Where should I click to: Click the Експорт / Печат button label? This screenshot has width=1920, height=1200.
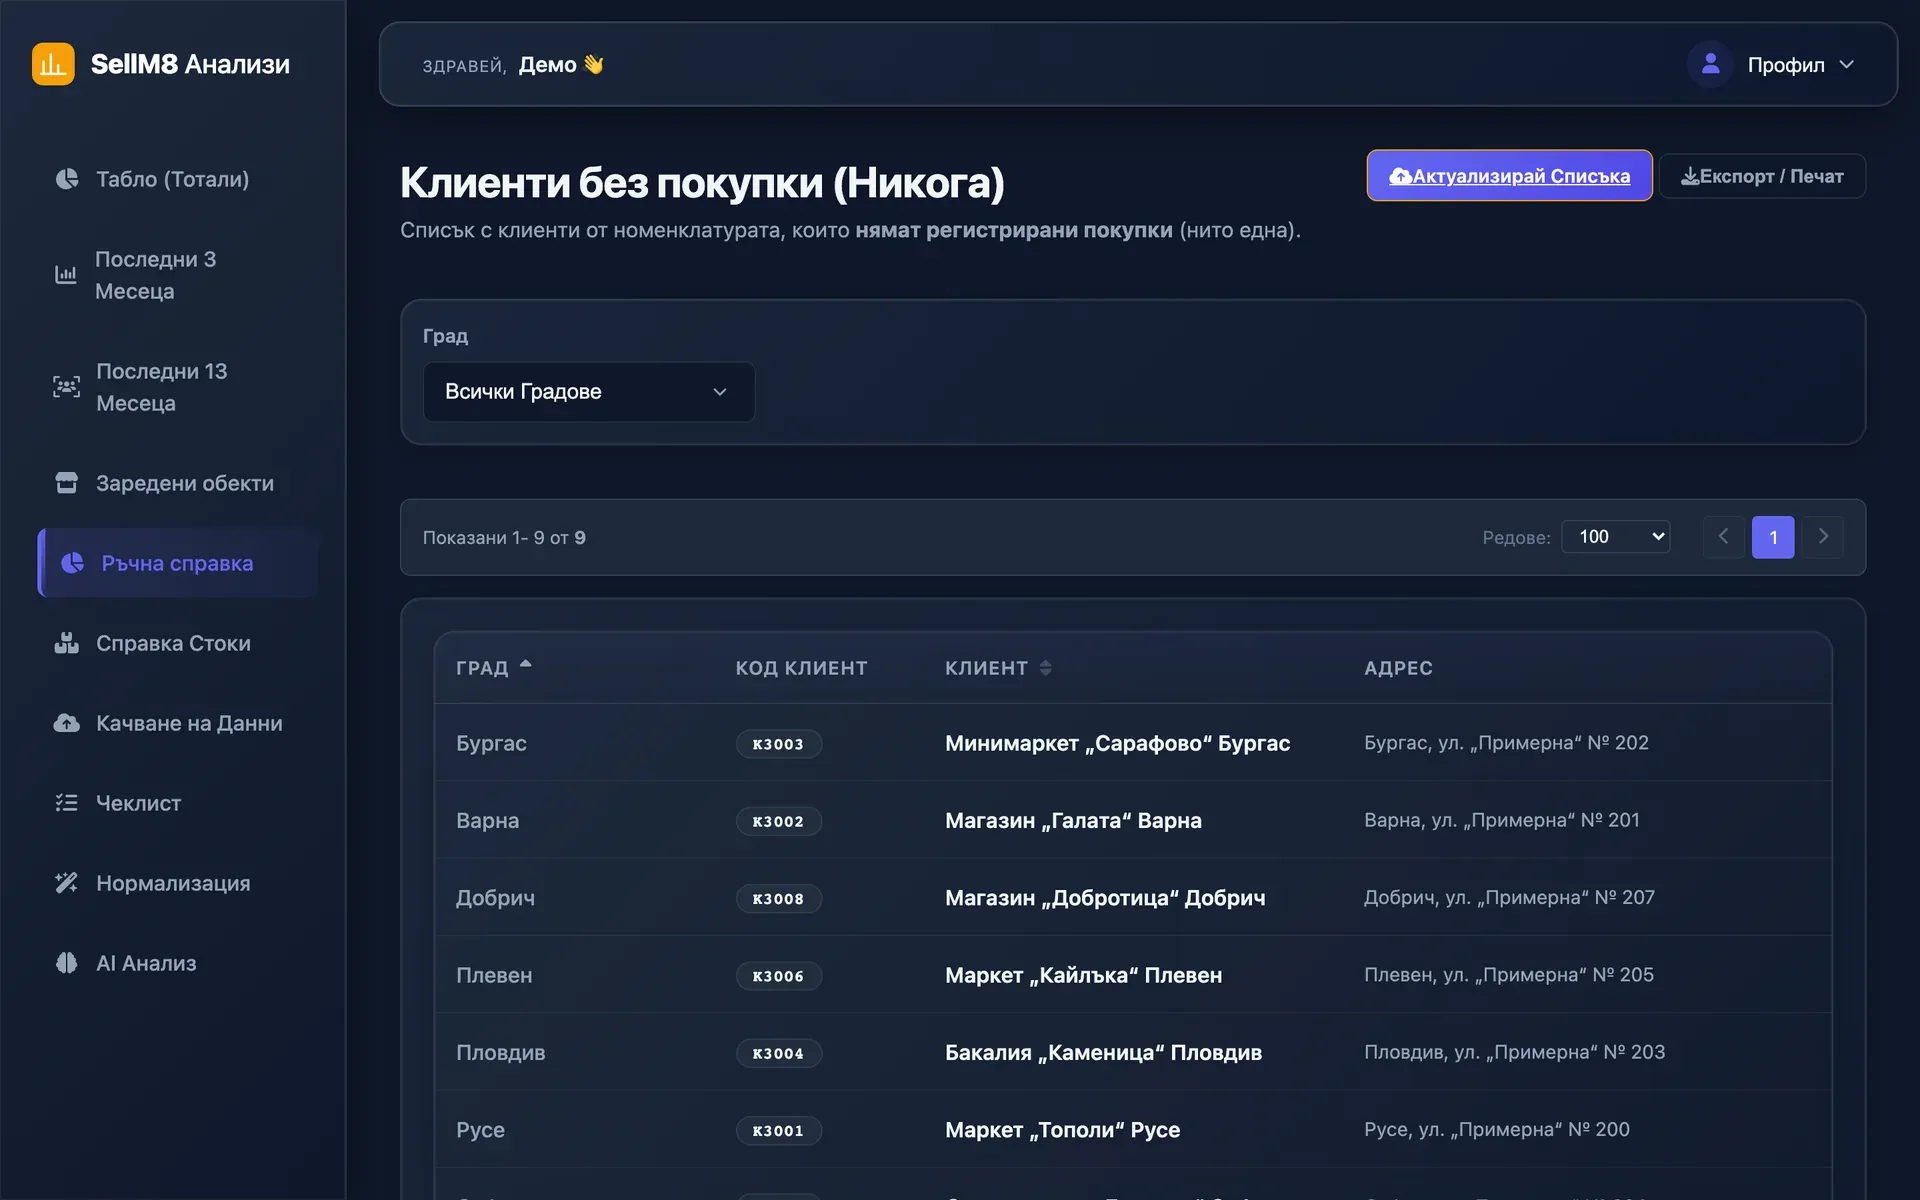click(x=1772, y=176)
